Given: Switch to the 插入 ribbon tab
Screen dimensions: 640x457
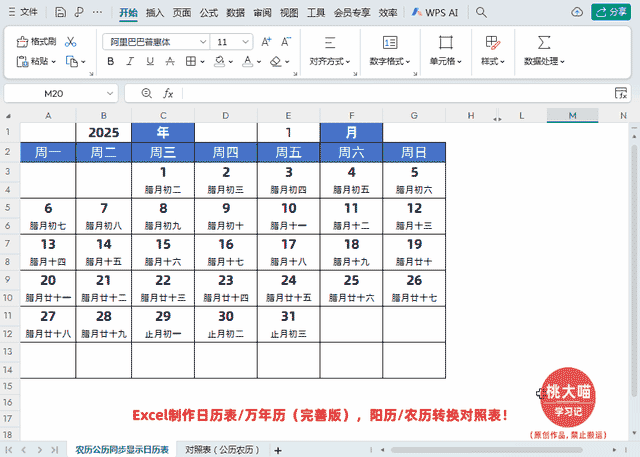Looking at the screenshot, I should pyautogui.click(x=155, y=13).
